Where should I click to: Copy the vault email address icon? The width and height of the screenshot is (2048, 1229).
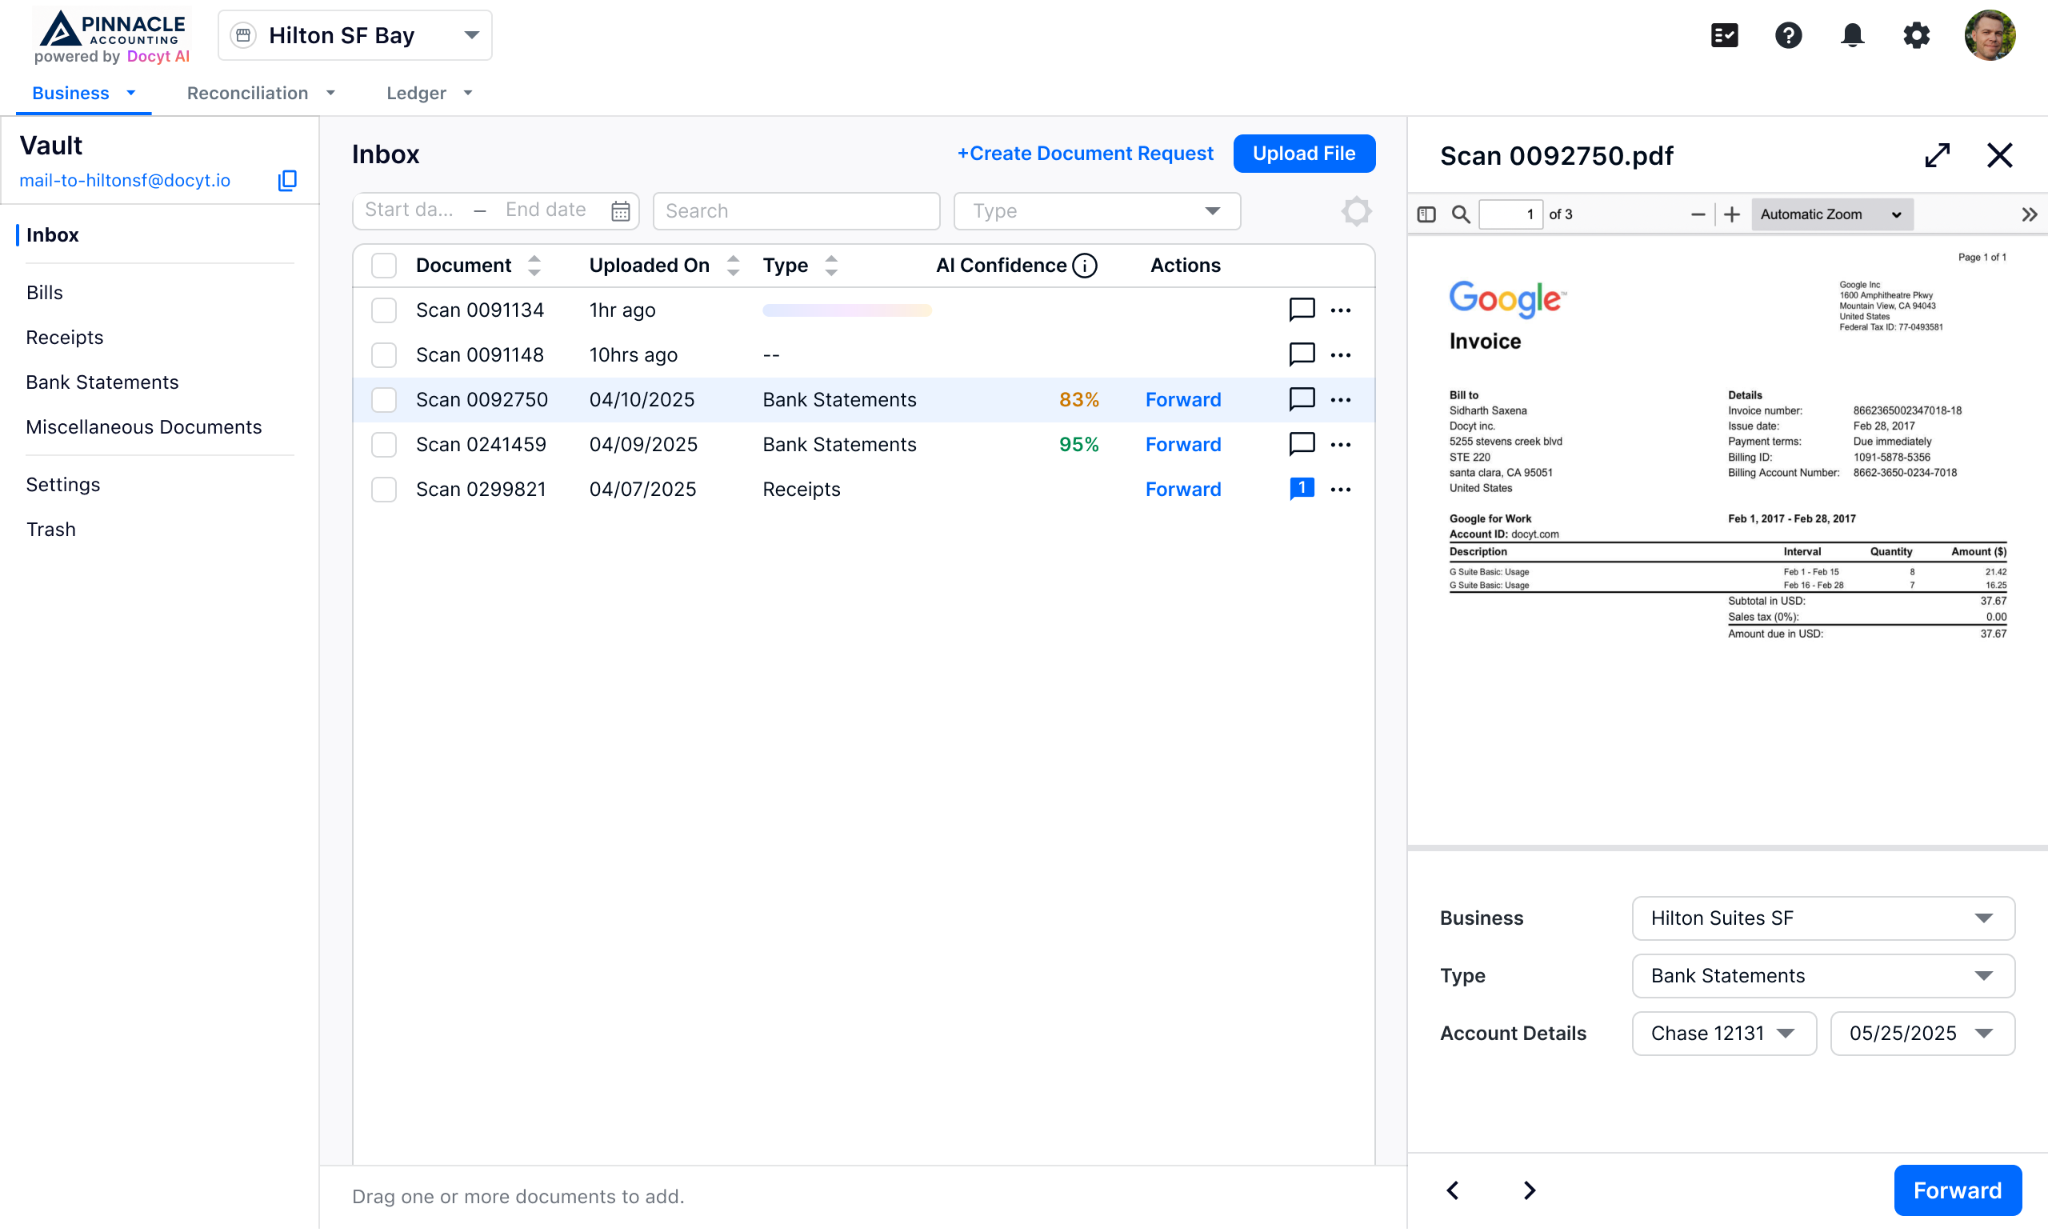[x=287, y=180]
